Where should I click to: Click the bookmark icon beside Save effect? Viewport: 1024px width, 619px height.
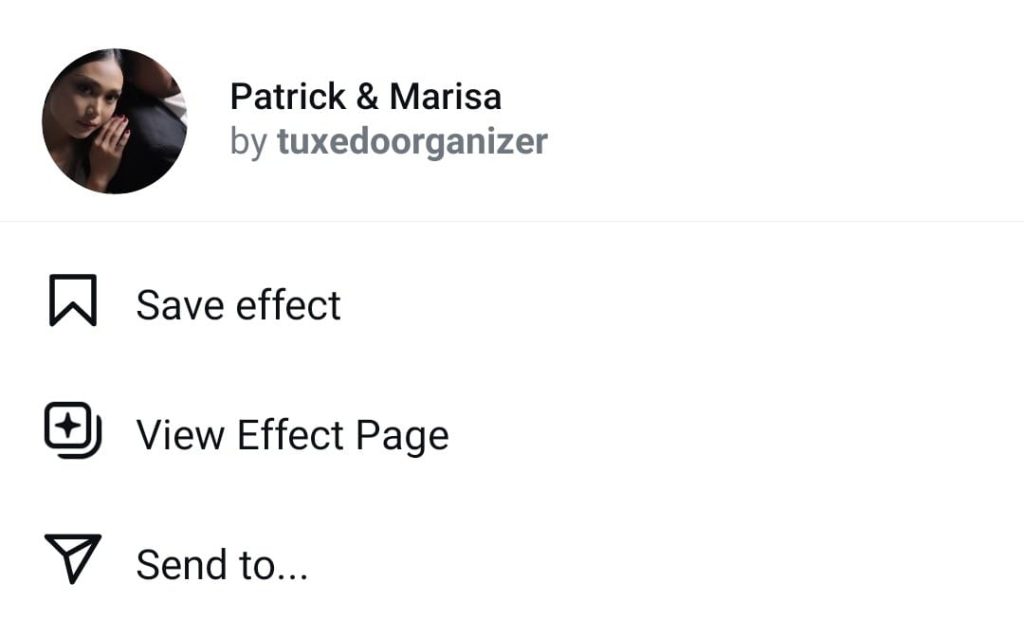73,300
